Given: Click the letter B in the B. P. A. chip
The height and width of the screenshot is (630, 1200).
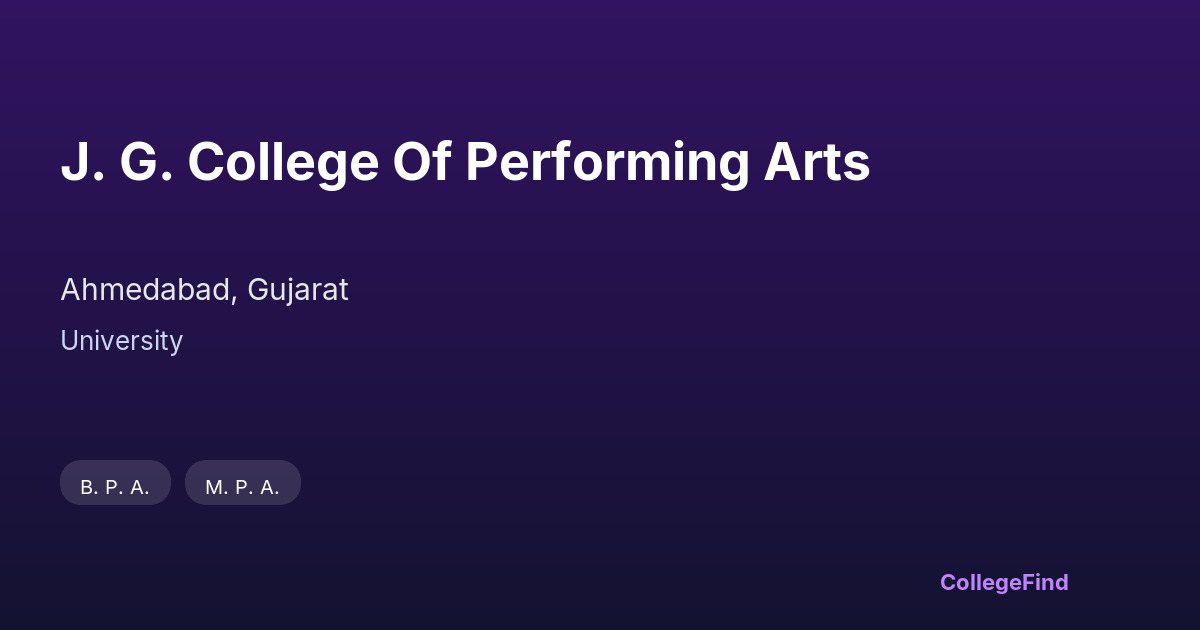Looking at the screenshot, I should [x=88, y=487].
